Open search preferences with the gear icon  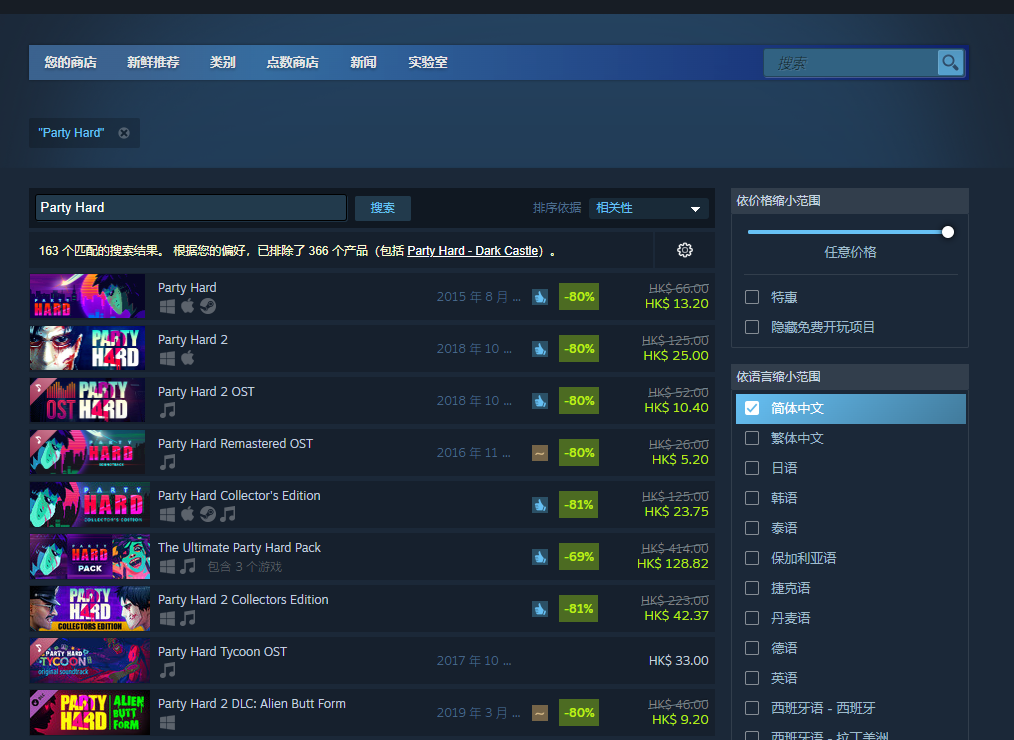click(685, 250)
